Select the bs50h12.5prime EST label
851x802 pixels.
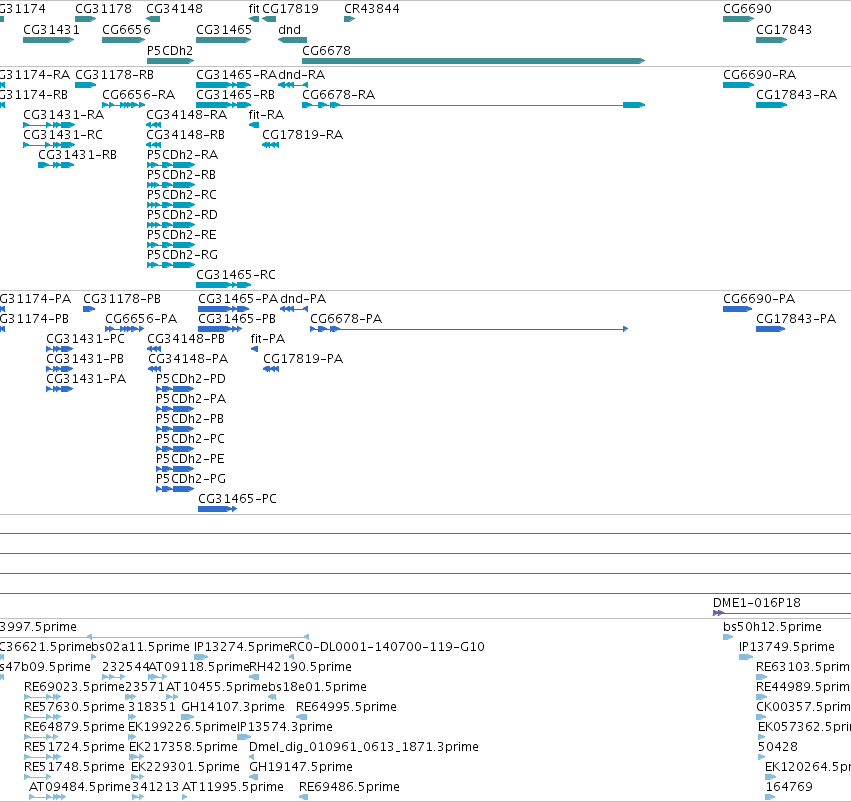pyautogui.click(x=772, y=627)
